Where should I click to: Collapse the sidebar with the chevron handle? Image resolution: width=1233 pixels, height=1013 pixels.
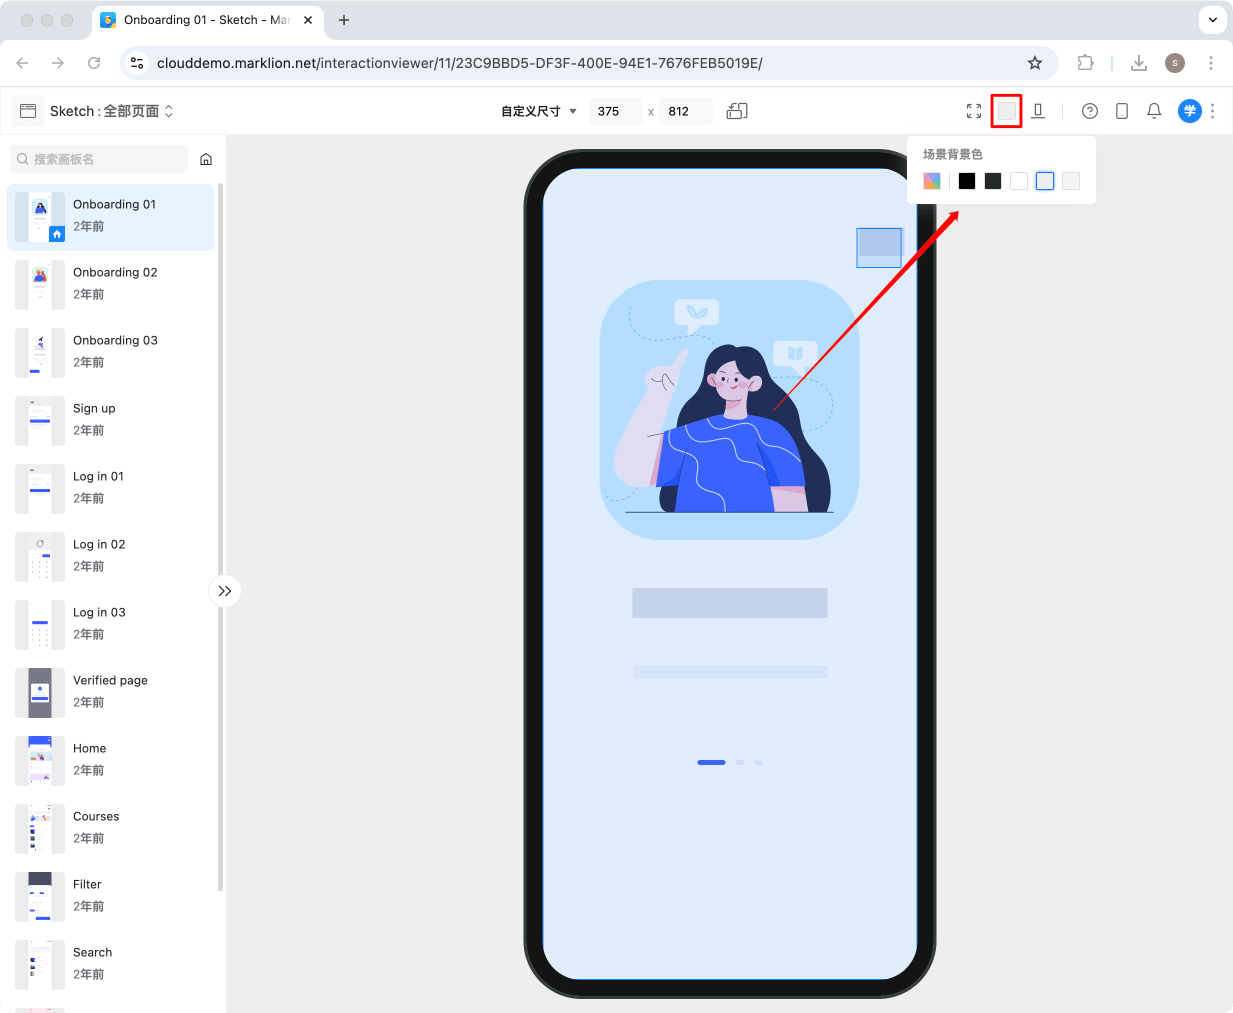(225, 591)
